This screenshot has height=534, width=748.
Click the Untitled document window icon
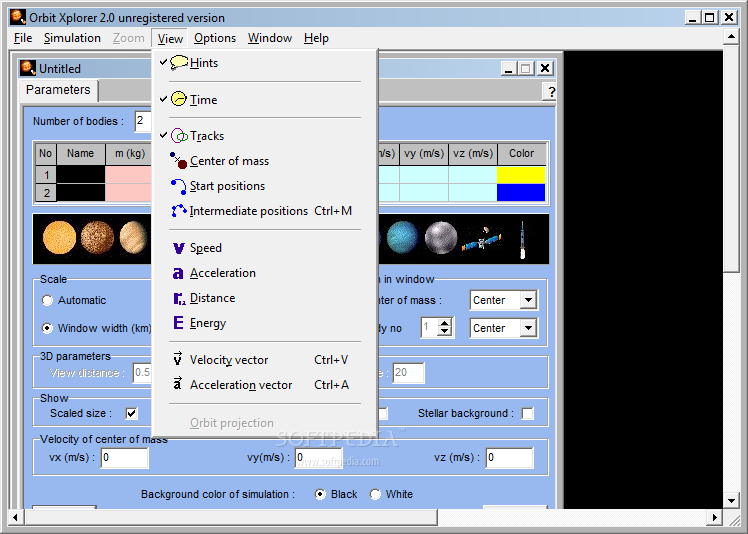[x=28, y=68]
